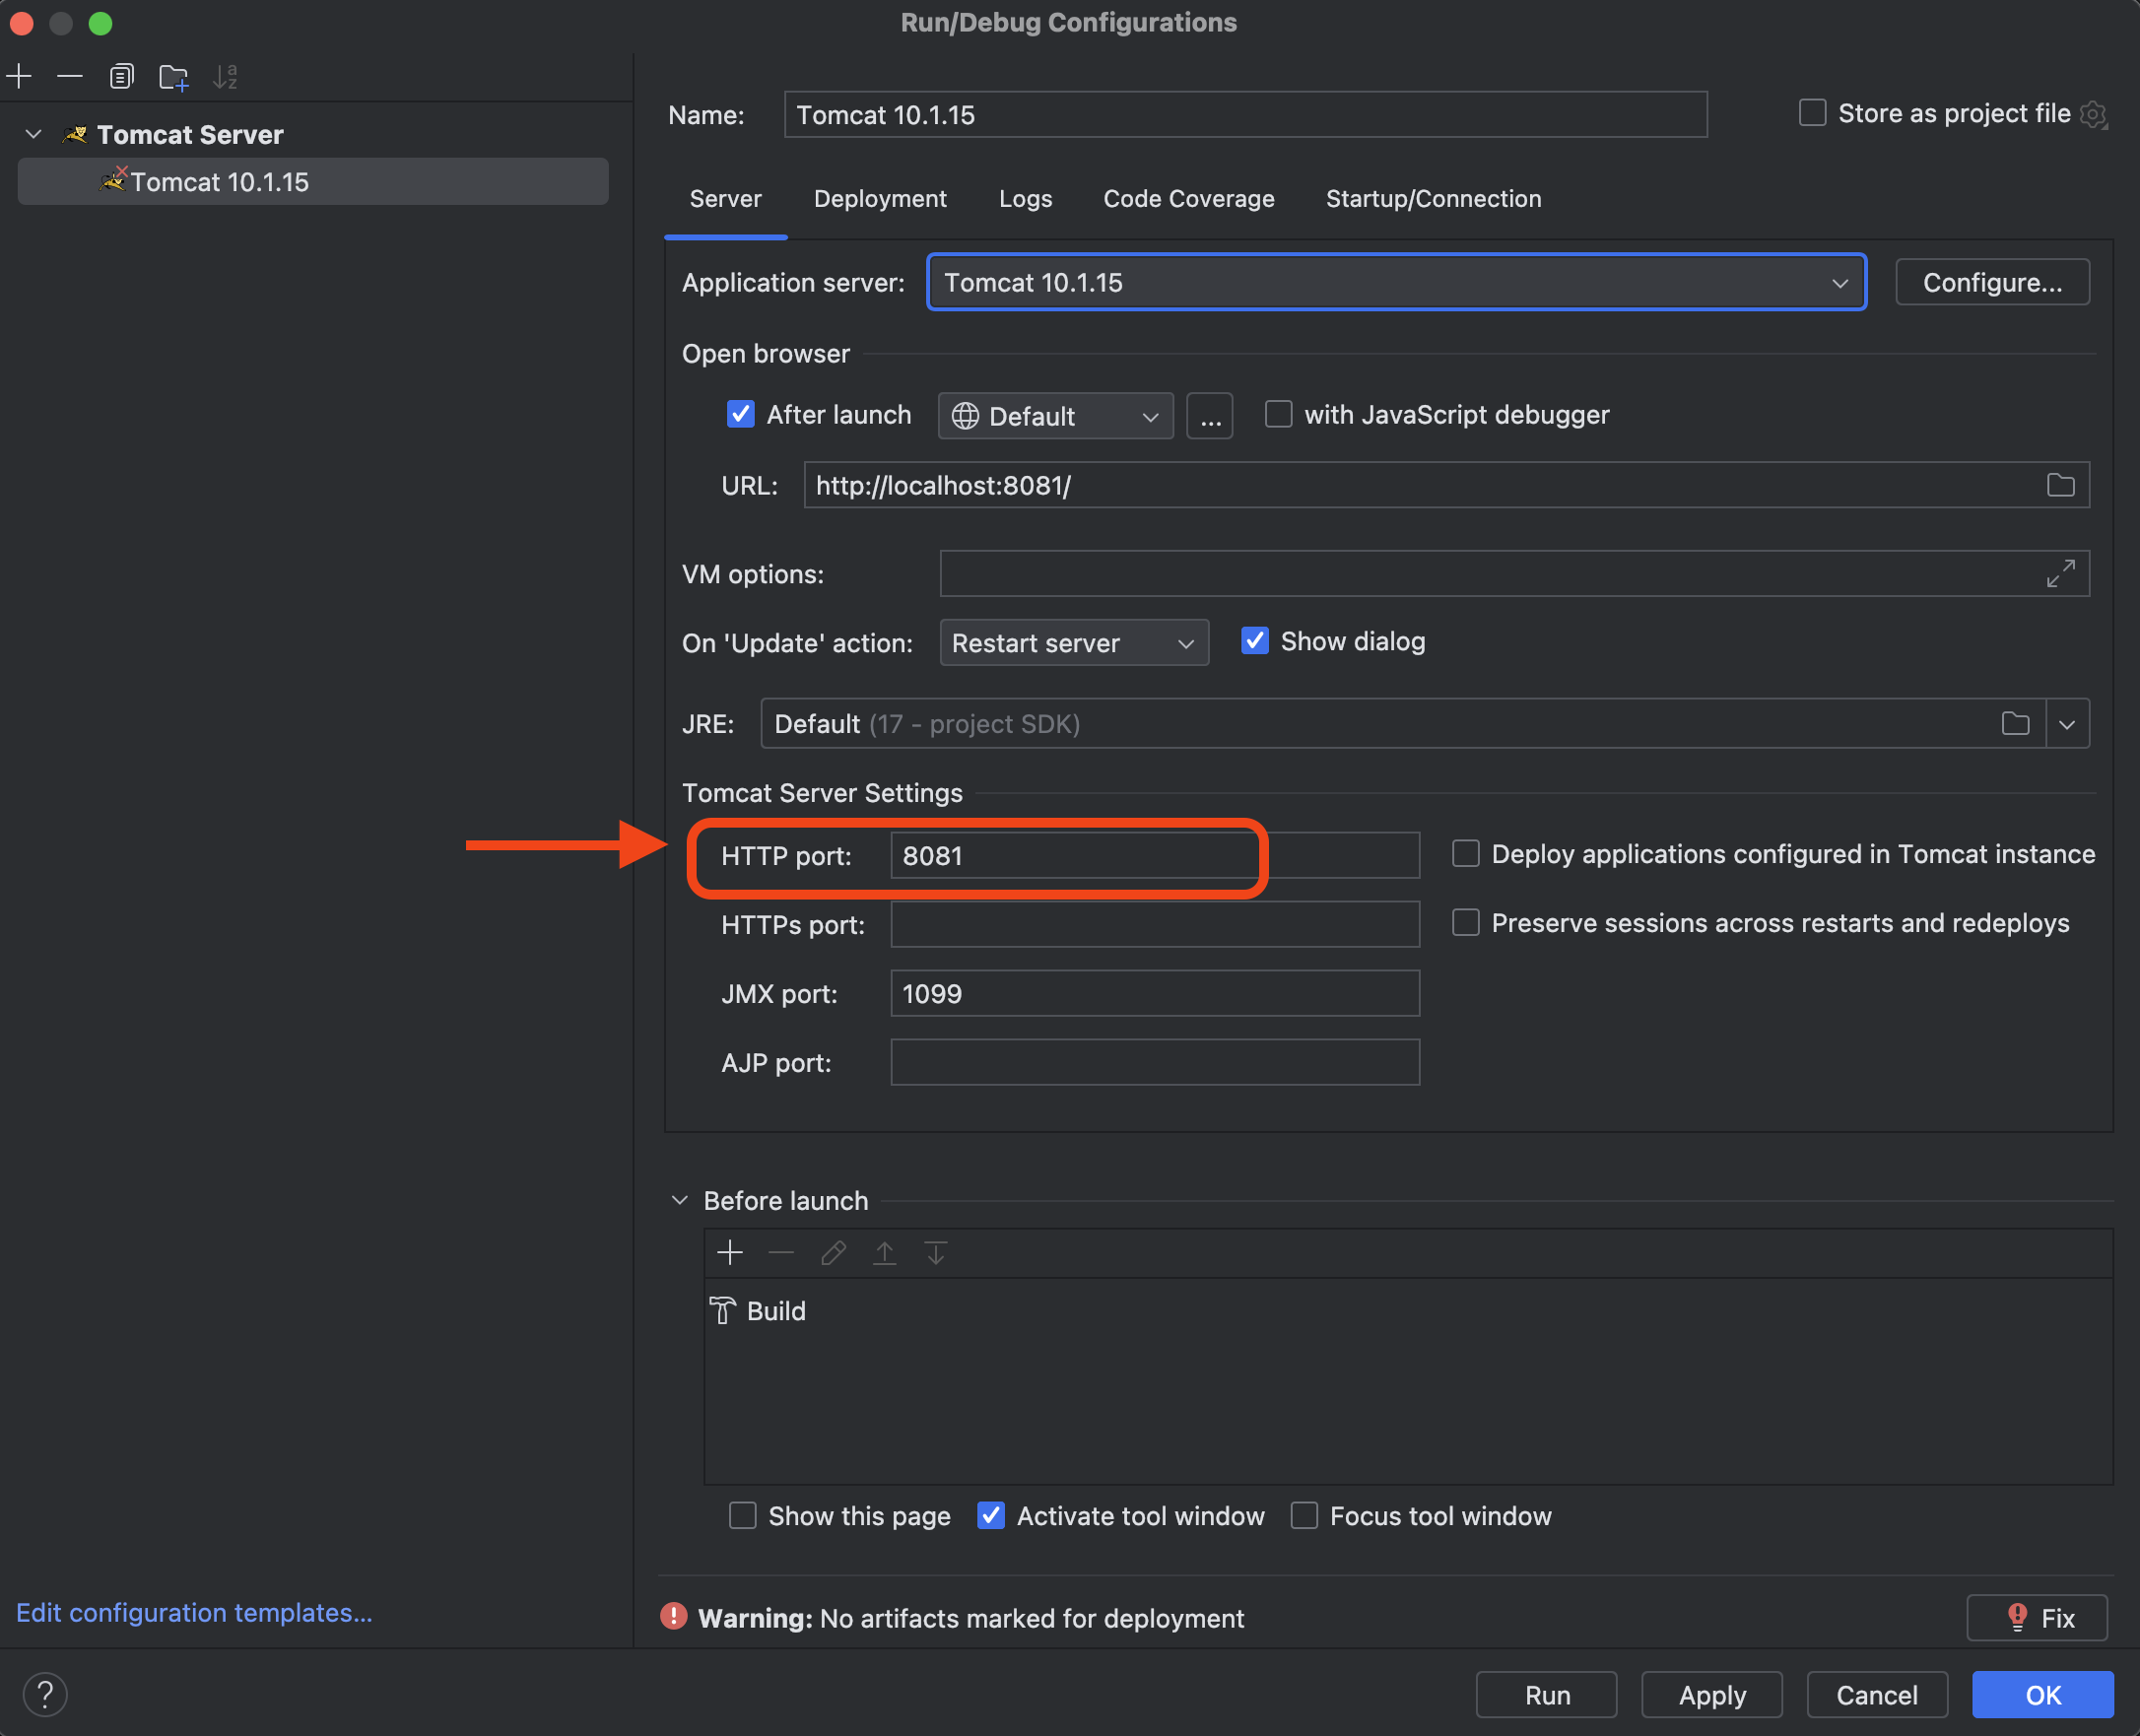Open the On 'Update' action dropdown
The height and width of the screenshot is (1736, 2140).
pyautogui.click(x=1073, y=642)
